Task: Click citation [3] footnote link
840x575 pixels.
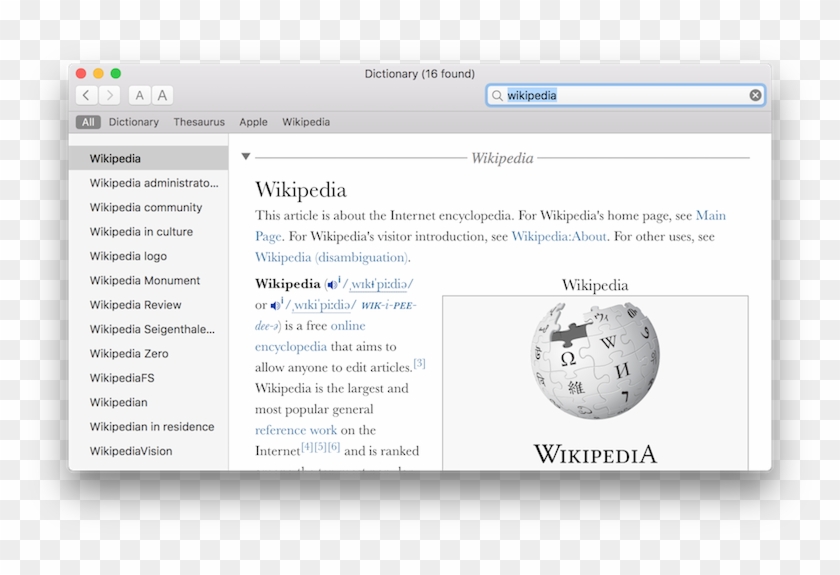Action: pyautogui.click(x=419, y=363)
